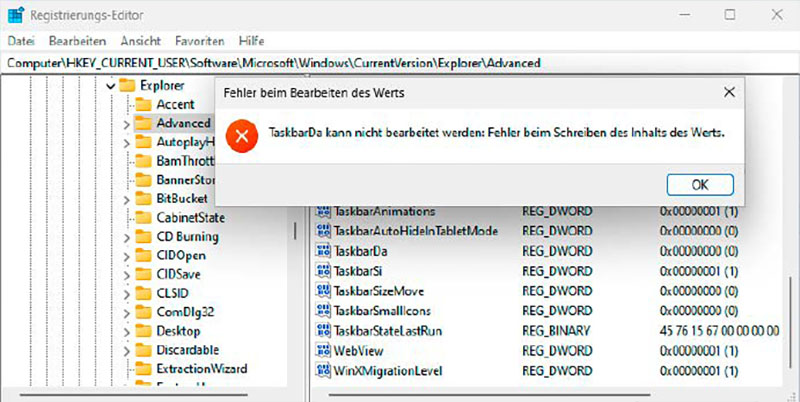Click the CIDSave folder icon
800x402 pixels.
coord(143,274)
